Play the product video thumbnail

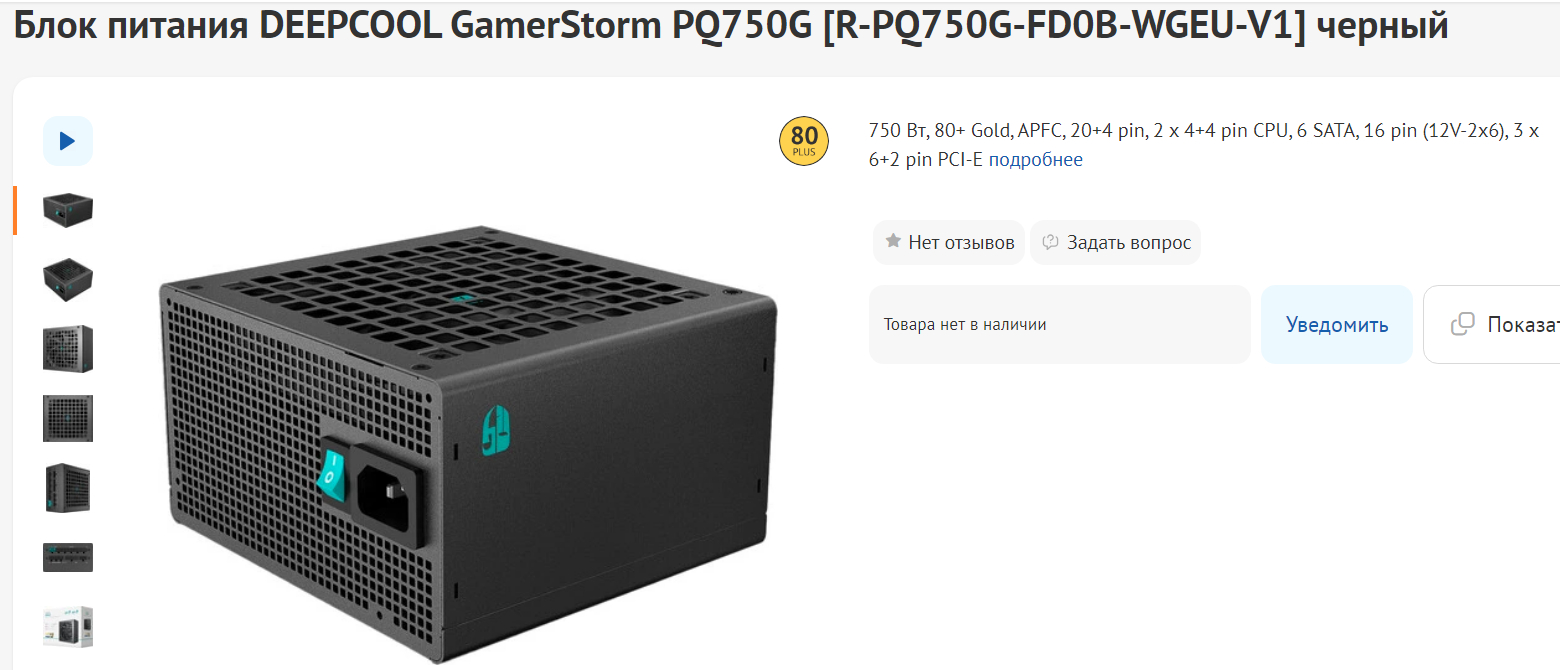tap(68, 141)
